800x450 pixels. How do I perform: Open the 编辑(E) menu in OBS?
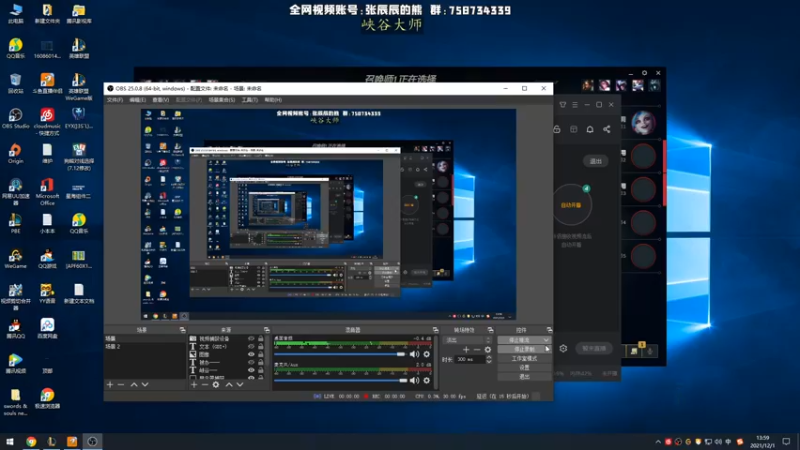pos(137,100)
